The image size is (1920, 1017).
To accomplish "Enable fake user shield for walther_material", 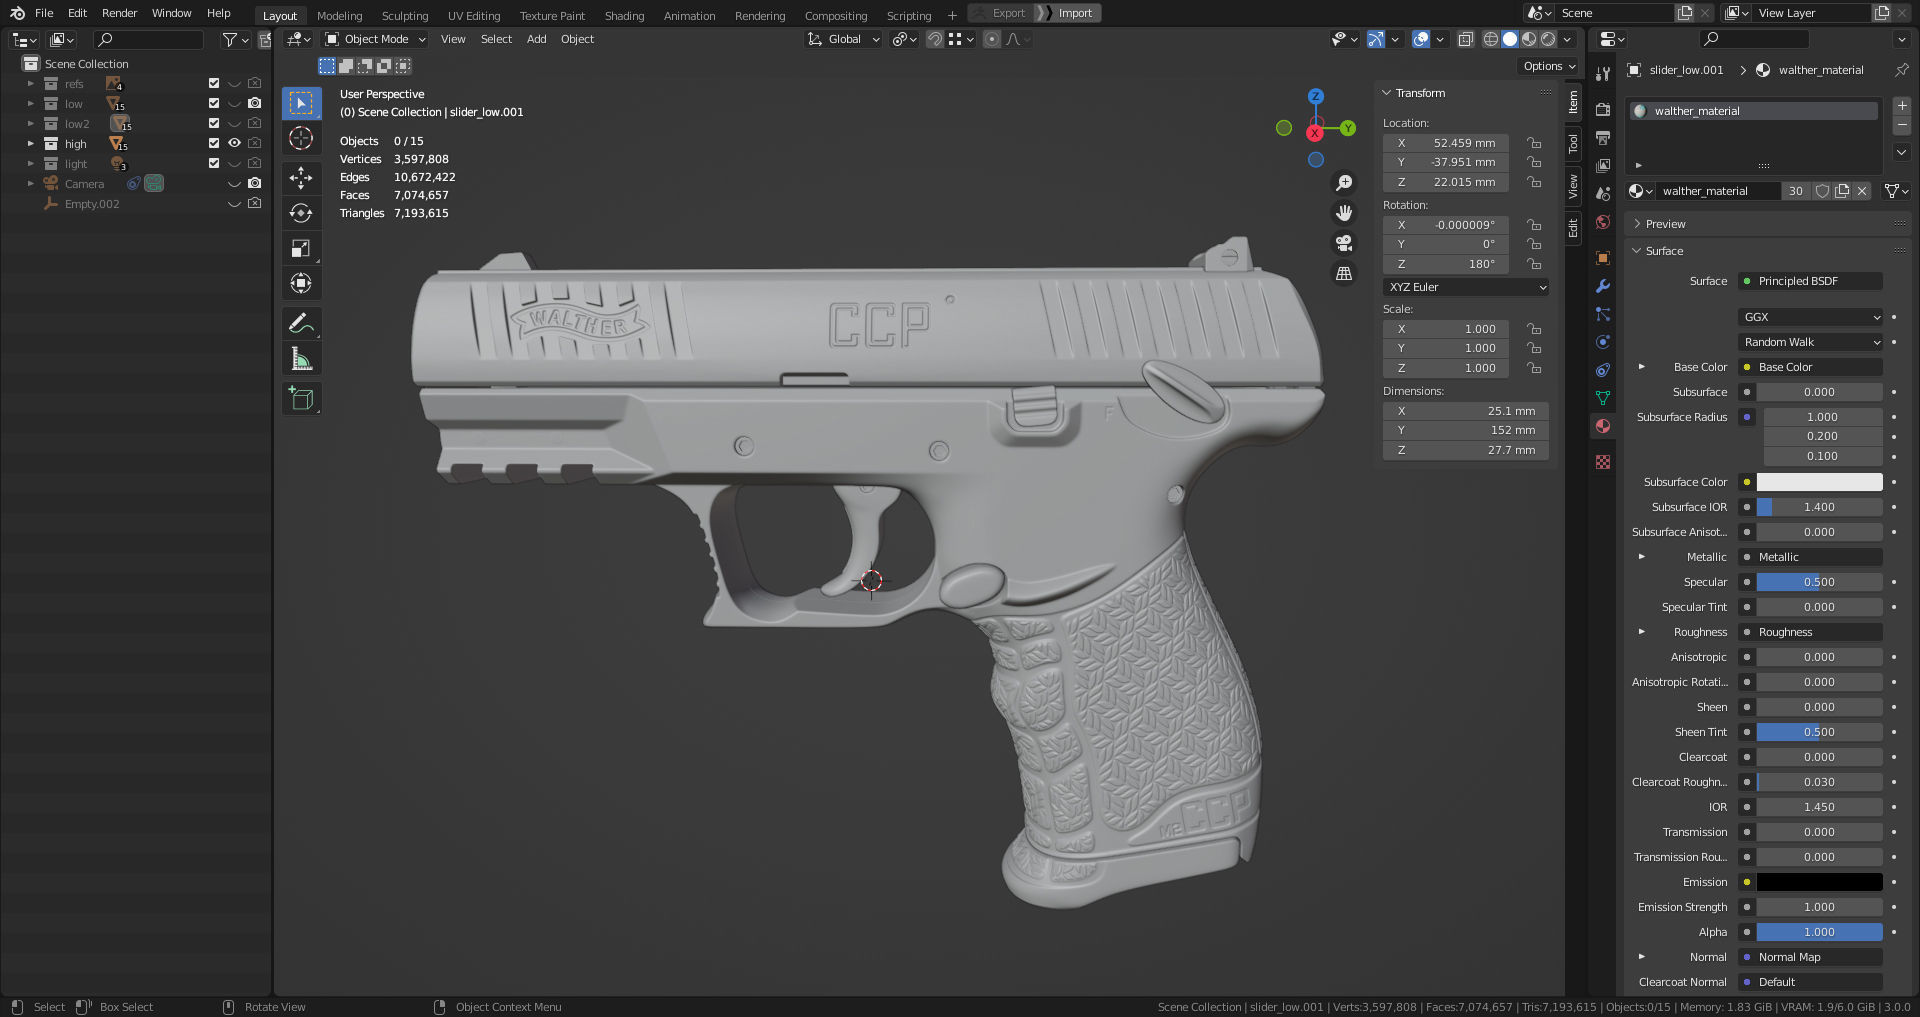I will 1822,191.
